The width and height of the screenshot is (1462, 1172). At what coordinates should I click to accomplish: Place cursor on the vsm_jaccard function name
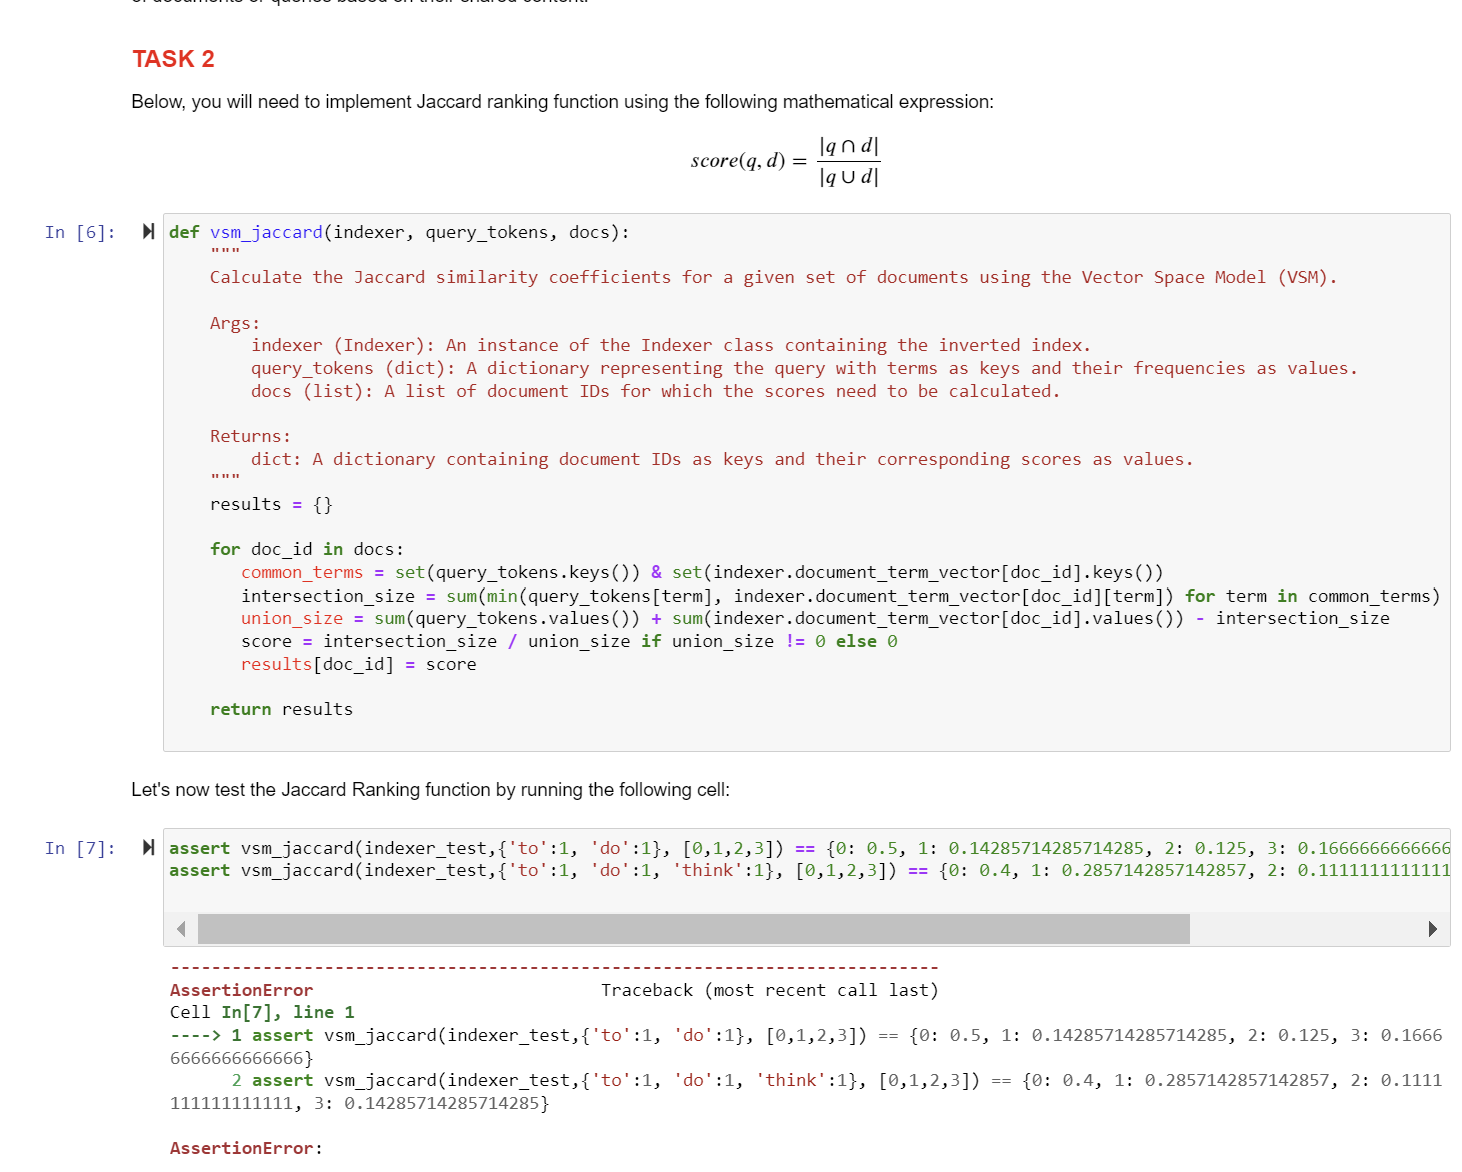(x=265, y=231)
